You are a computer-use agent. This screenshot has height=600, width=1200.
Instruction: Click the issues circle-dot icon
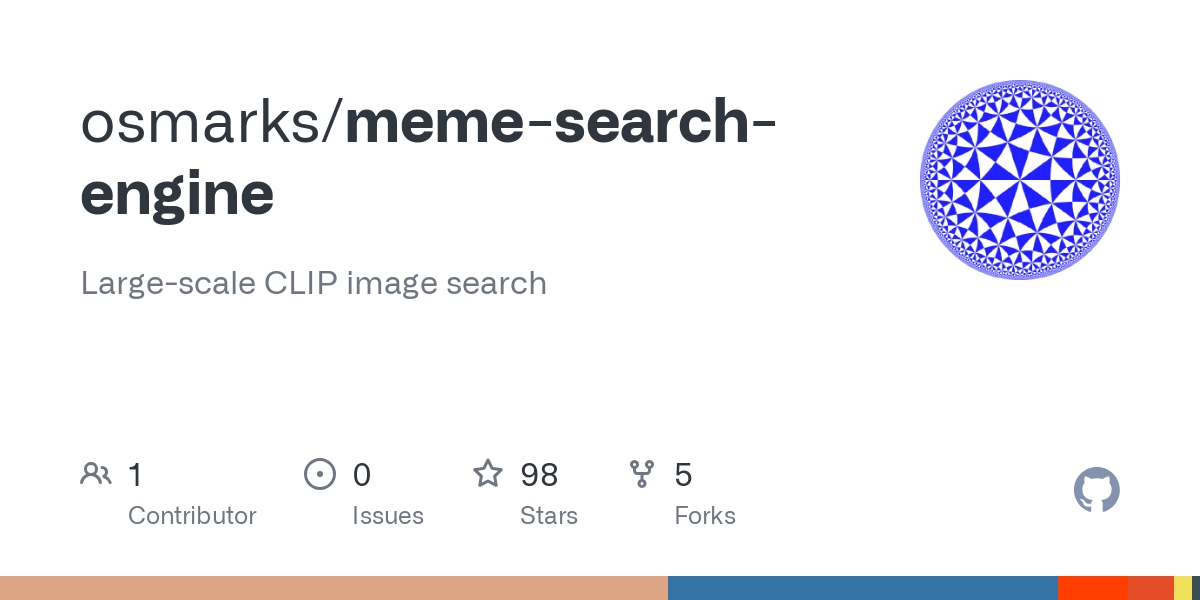click(320, 474)
